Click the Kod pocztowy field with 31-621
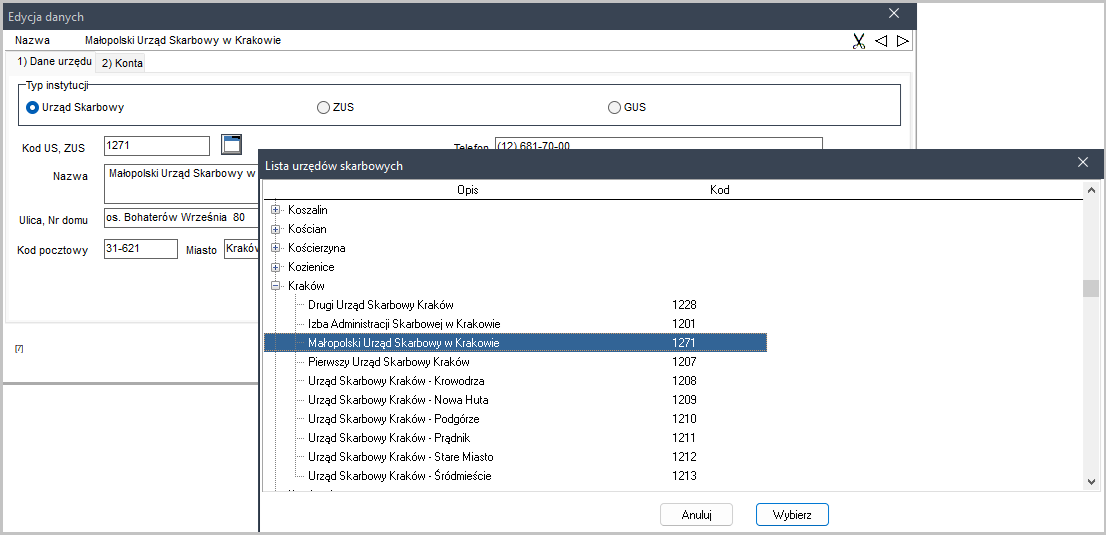Image resolution: width=1106 pixels, height=535 pixels. (x=140, y=249)
